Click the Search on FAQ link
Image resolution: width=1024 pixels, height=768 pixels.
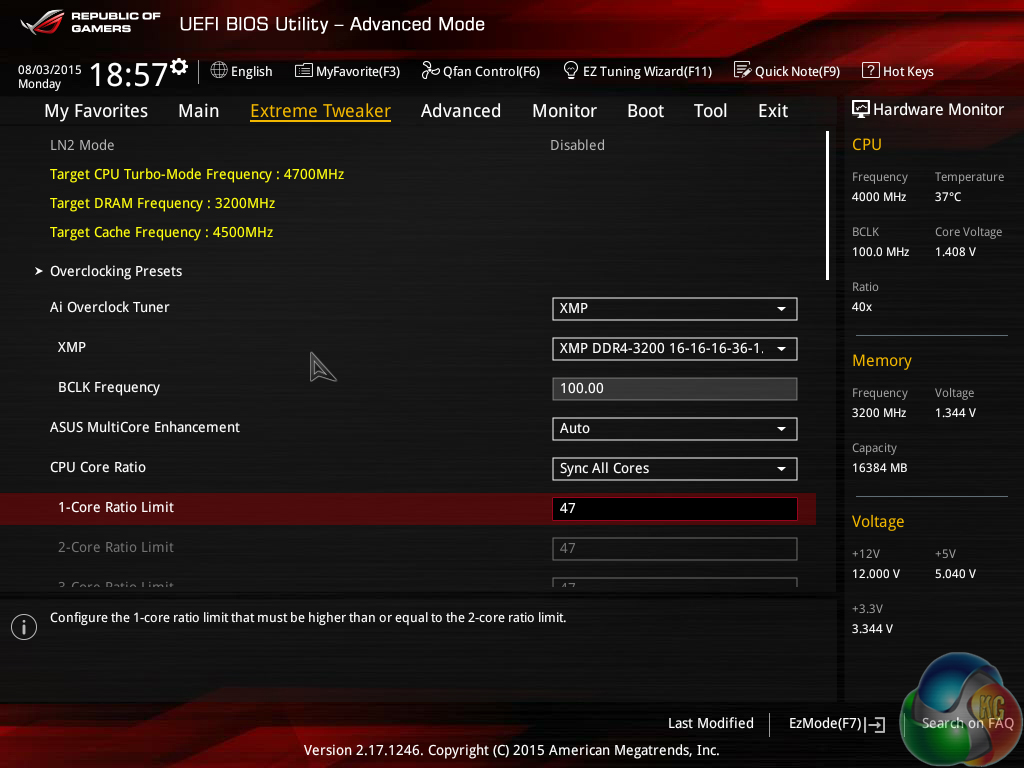point(967,723)
